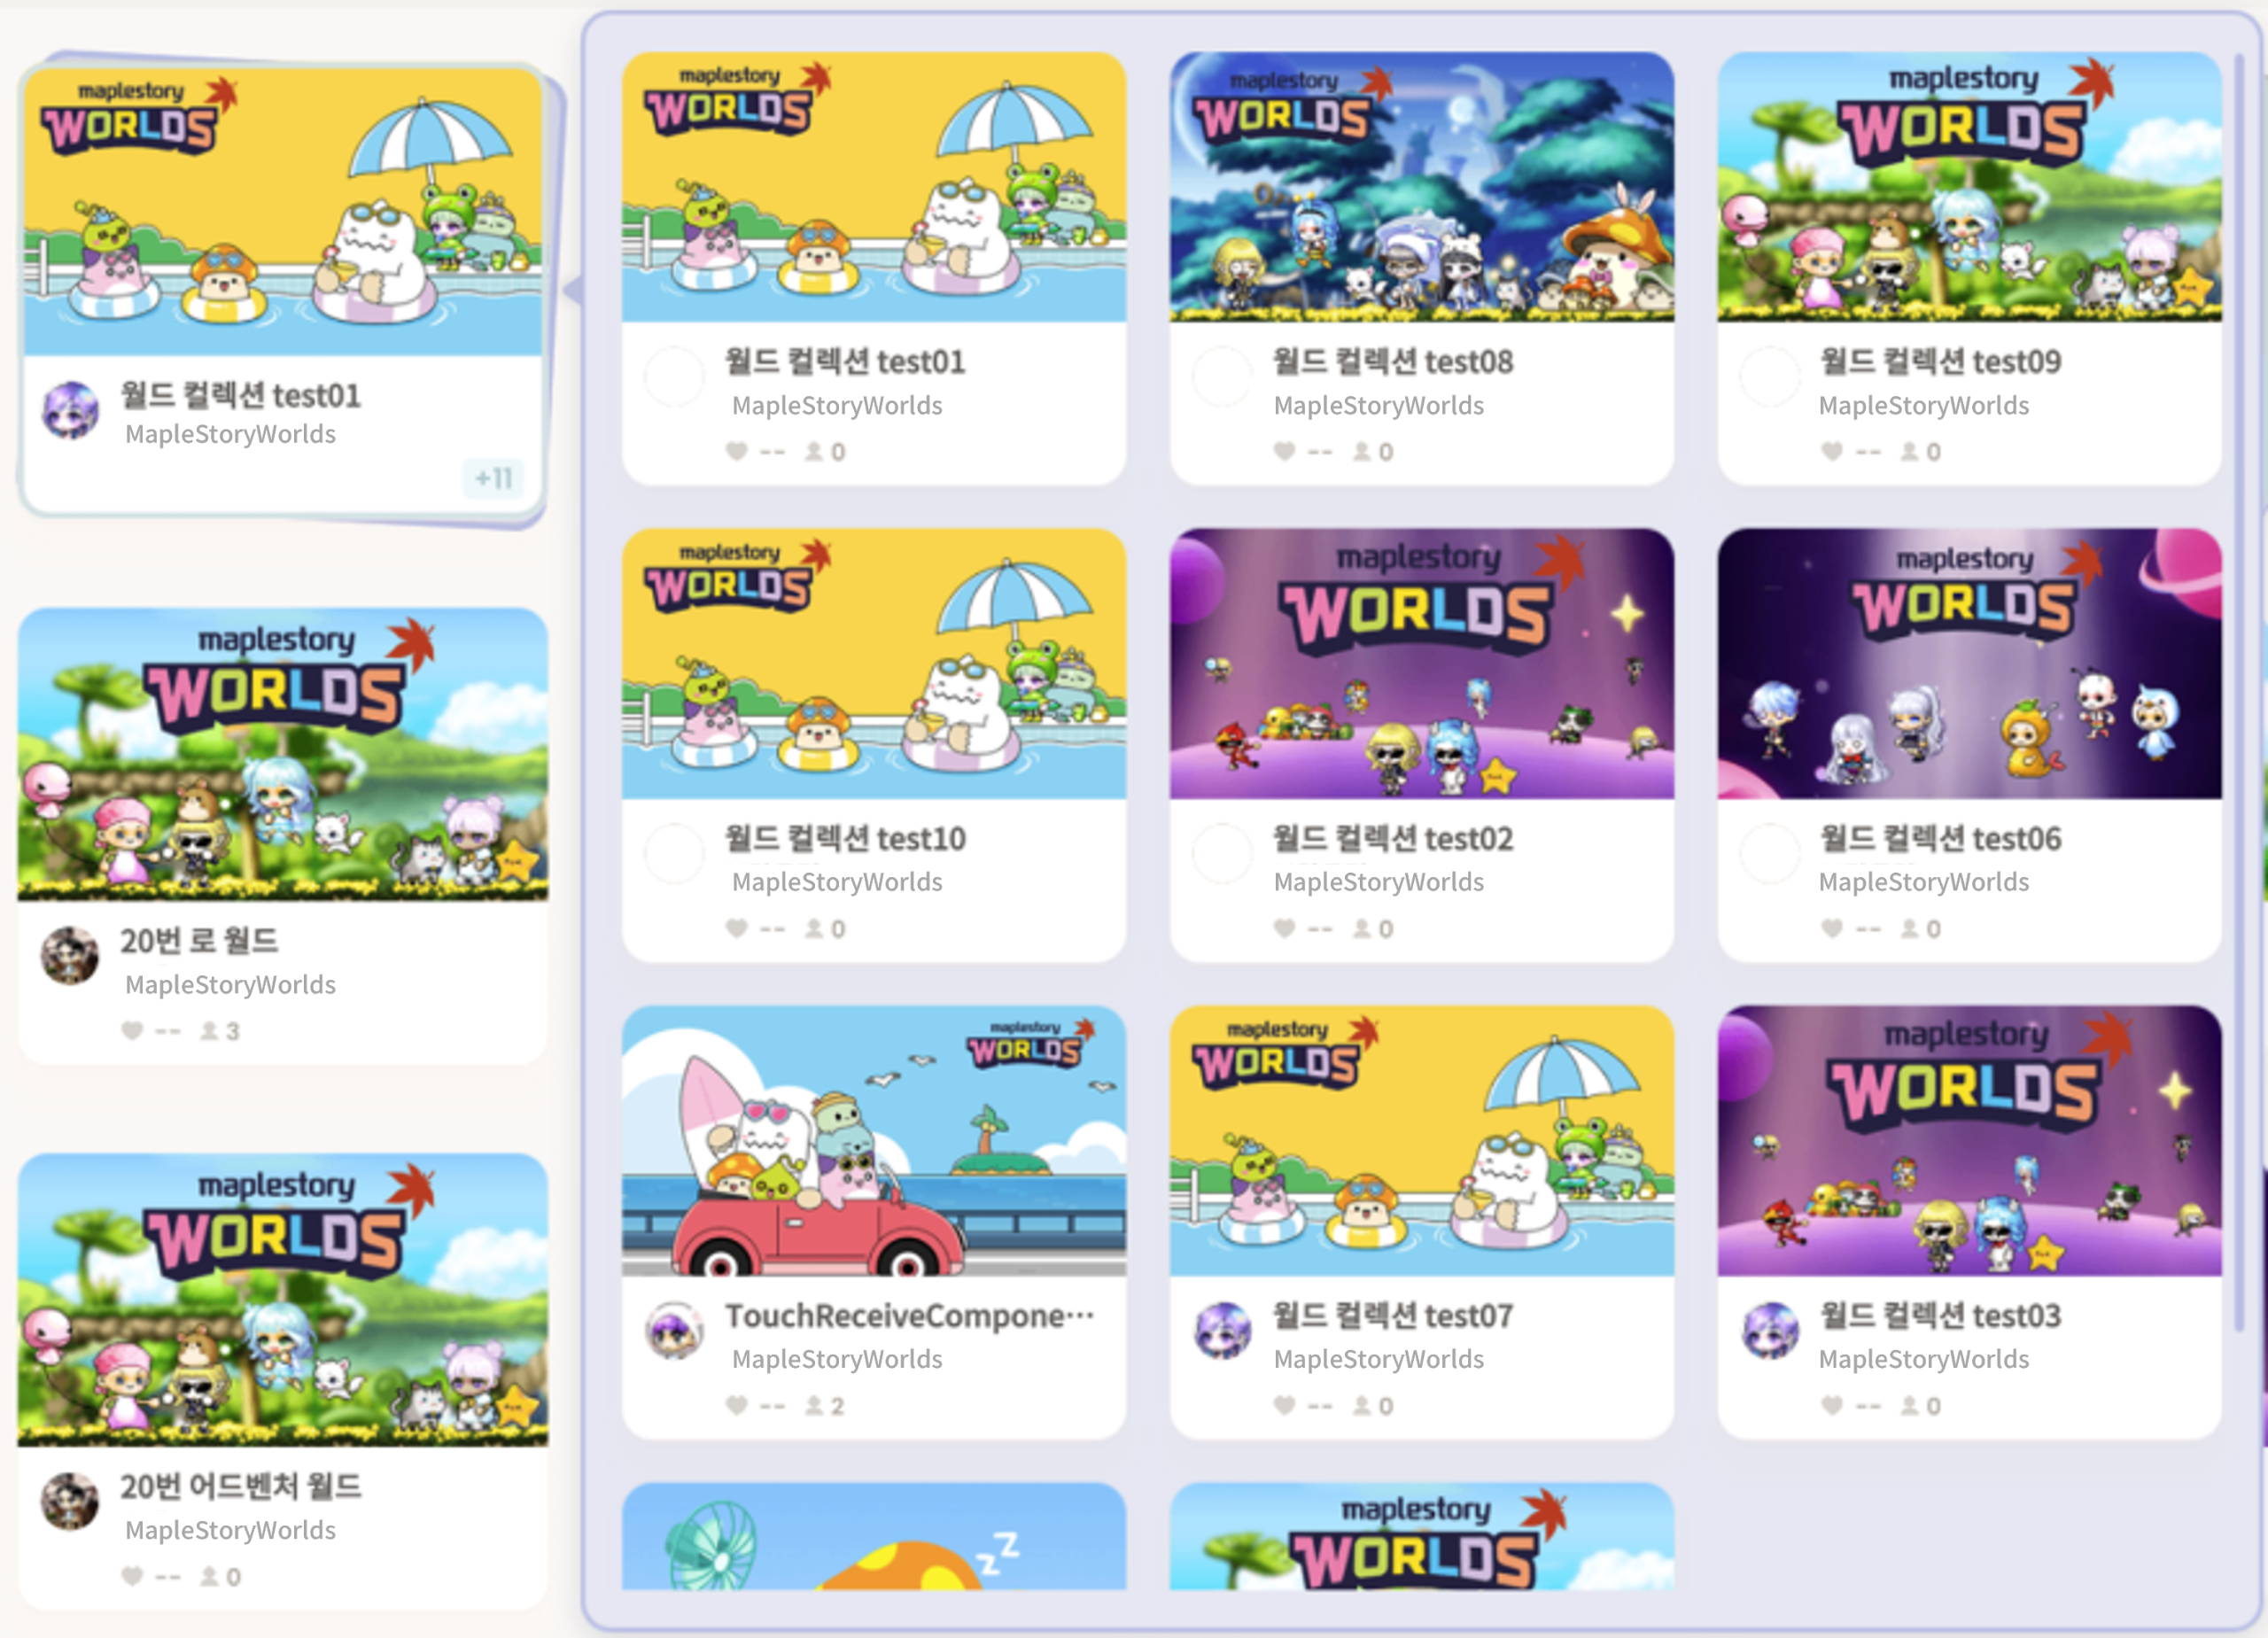Click the avatar icon beside 월드 컬렉션 test03

[1770, 1331]
